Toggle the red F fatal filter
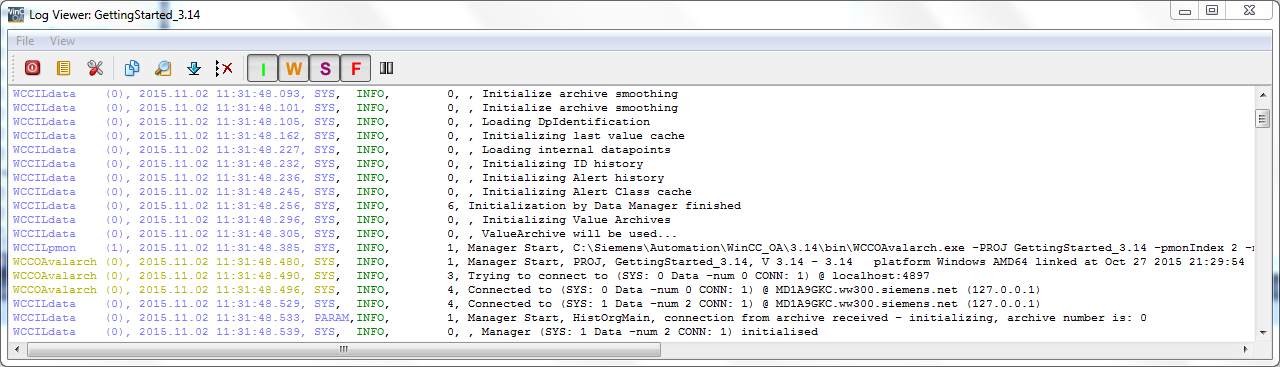The image size is (1280, 367). [356, 68]
